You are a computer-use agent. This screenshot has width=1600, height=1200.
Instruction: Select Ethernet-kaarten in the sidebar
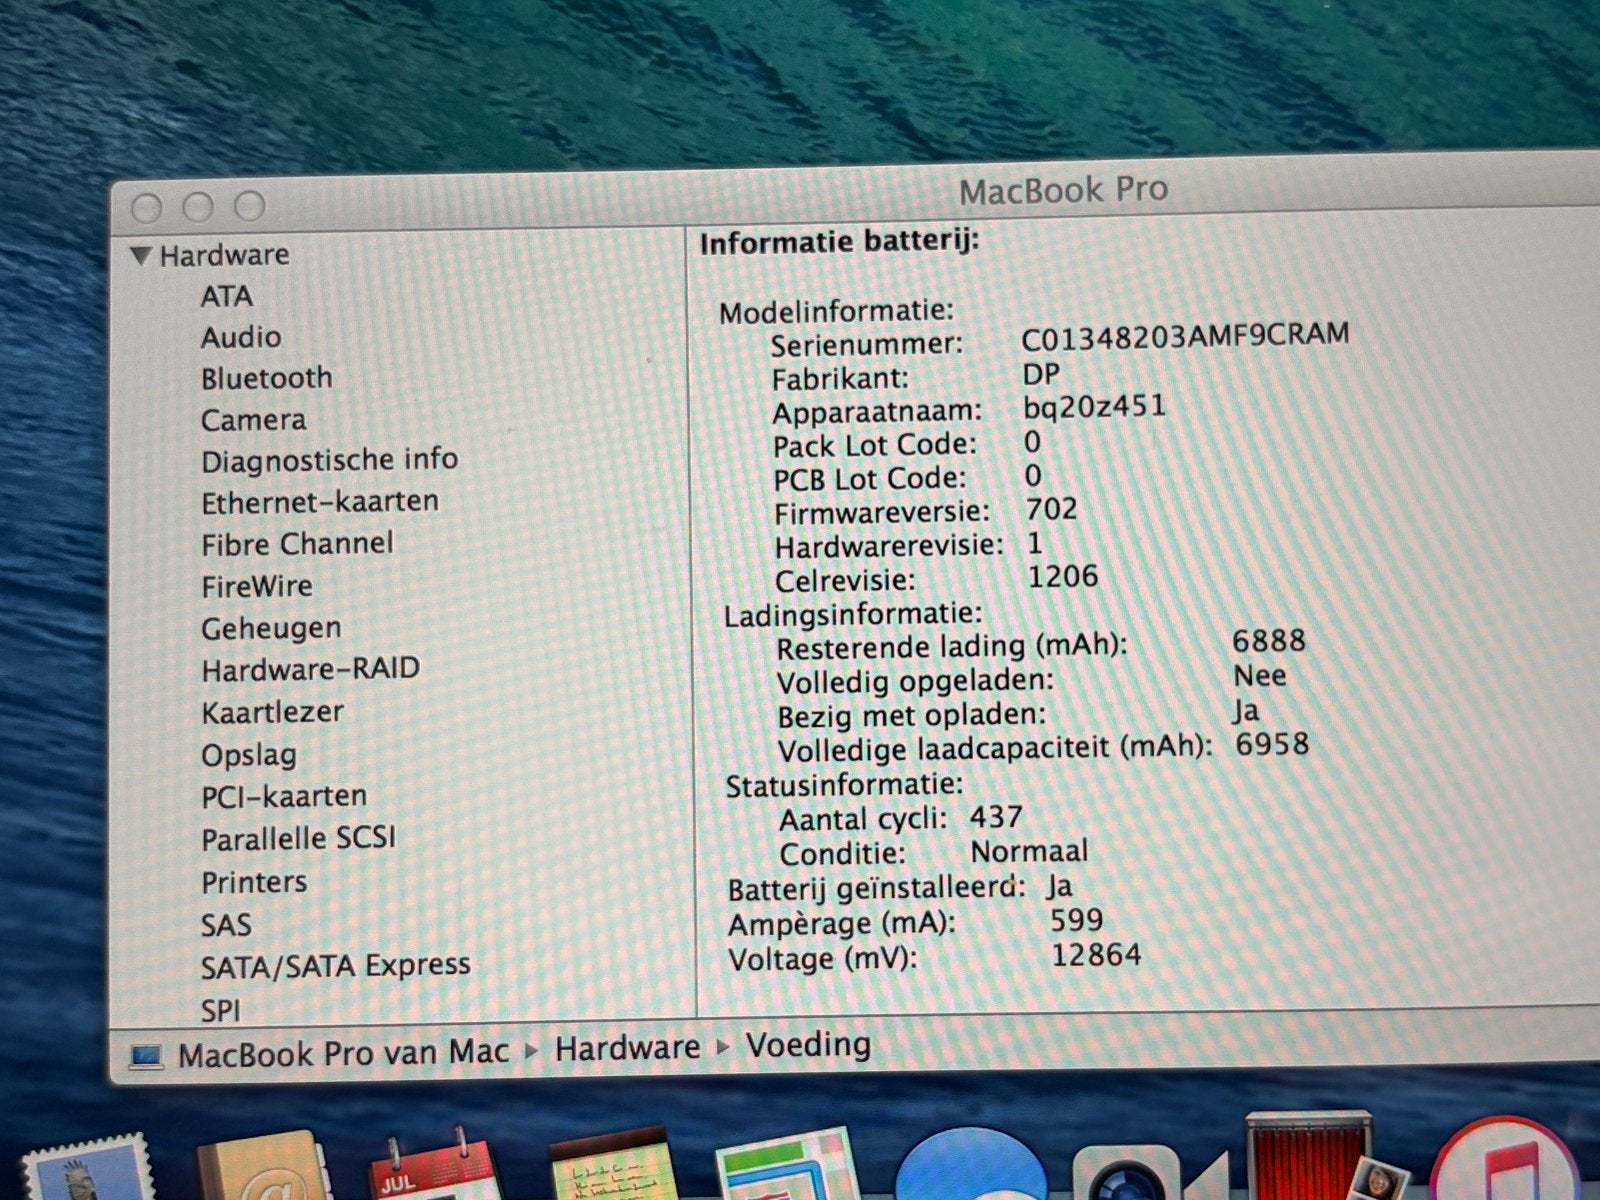(x=320, y=502)
